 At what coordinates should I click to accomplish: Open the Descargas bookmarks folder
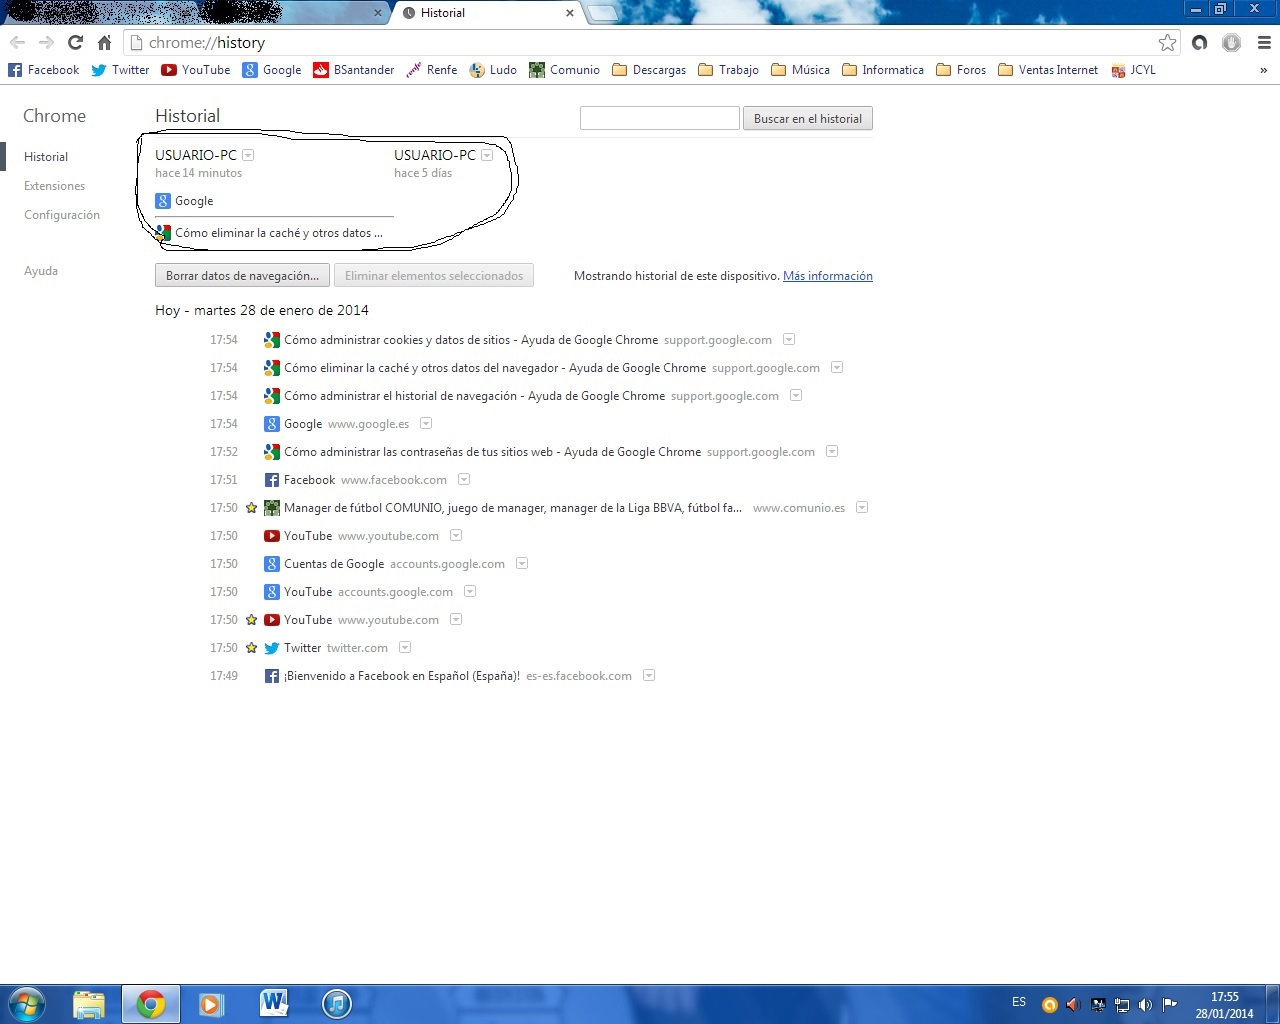coord(649,70)
